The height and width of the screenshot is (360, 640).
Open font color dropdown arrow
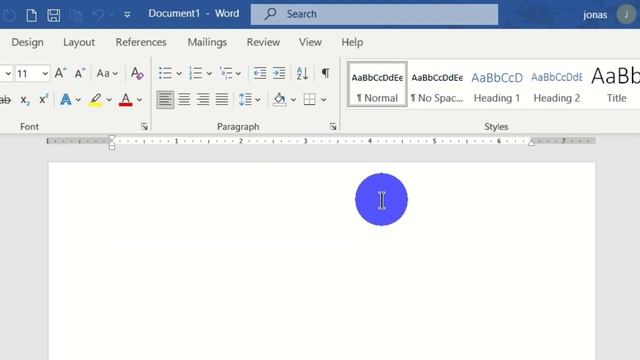click(139, 100)
